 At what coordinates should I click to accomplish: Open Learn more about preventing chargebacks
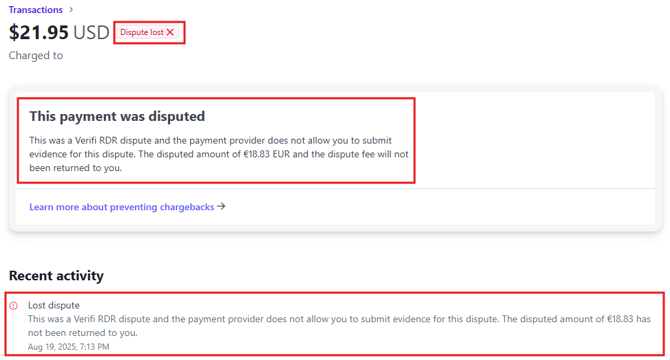point(121,207)
